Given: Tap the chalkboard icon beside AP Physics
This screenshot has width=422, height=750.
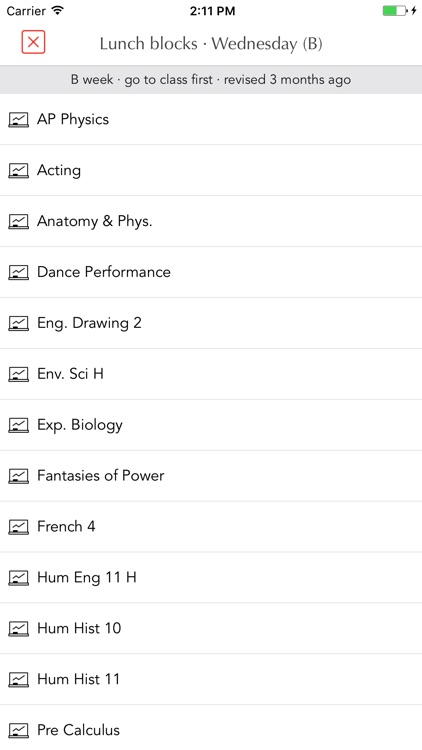Looking at the screenshot, I should [18, 119].
